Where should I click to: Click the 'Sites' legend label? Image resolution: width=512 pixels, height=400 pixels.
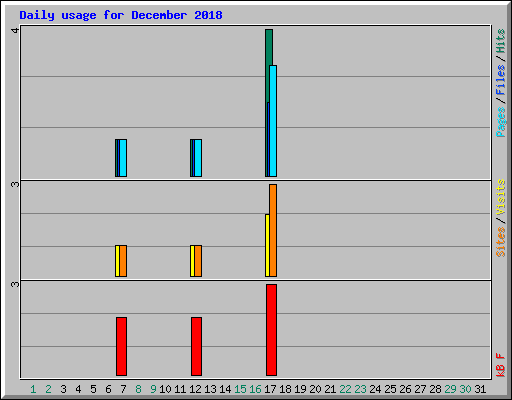pos(500,242)
